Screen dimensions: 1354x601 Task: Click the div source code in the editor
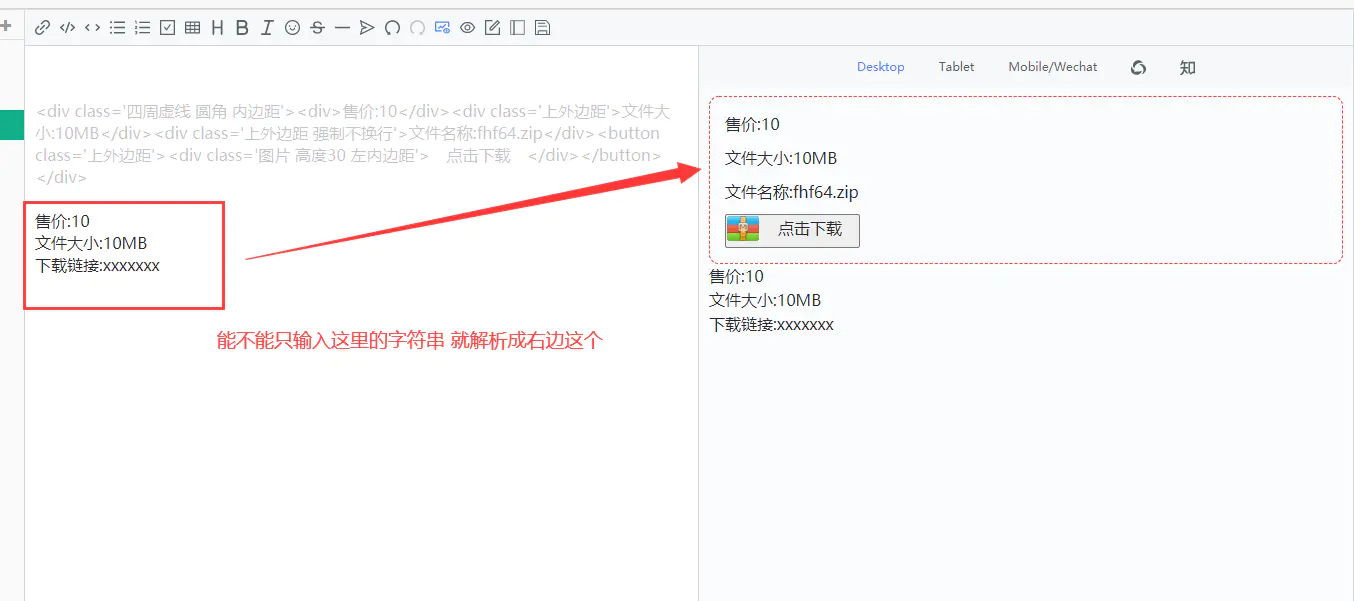click(353, 144)
